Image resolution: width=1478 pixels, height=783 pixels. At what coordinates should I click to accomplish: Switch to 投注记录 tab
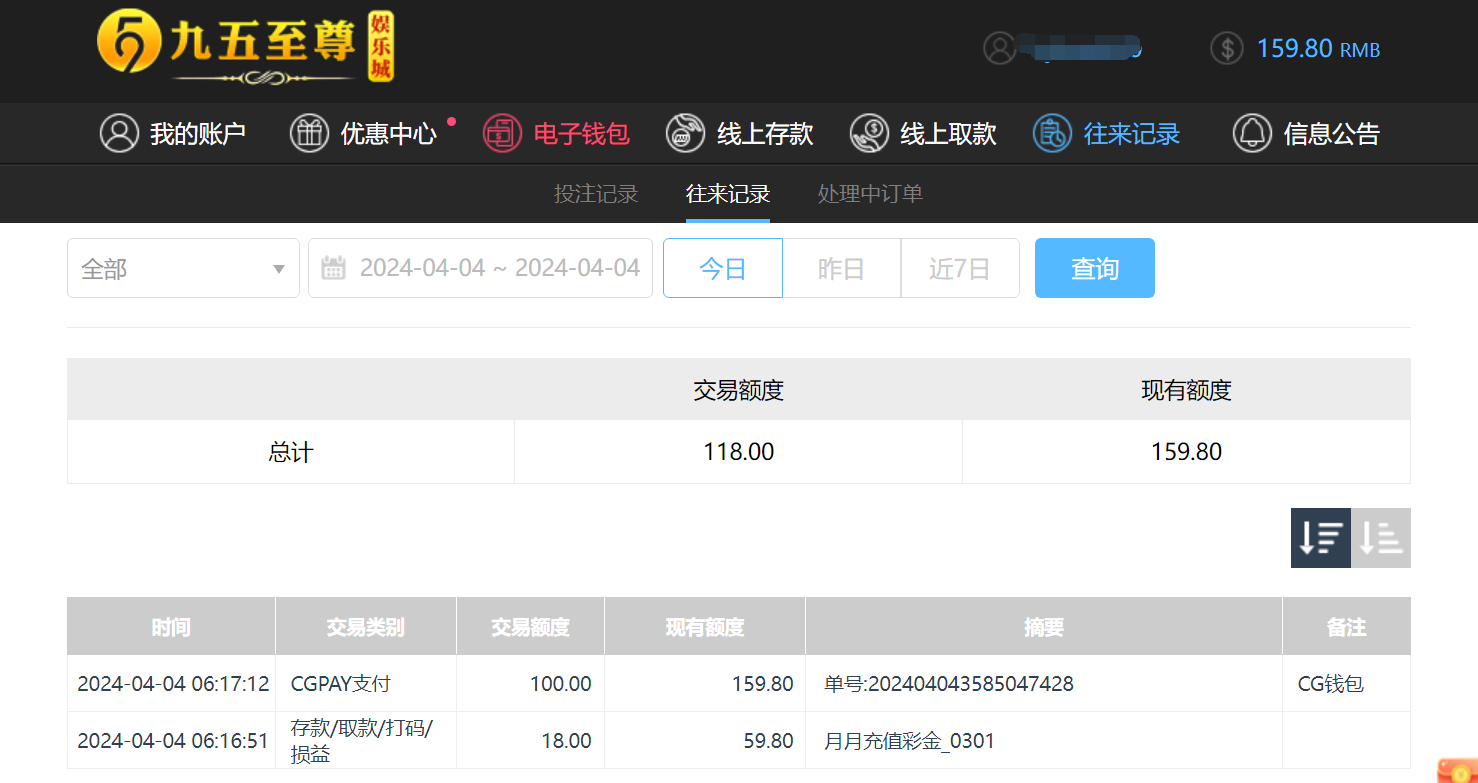click(596, 194)
